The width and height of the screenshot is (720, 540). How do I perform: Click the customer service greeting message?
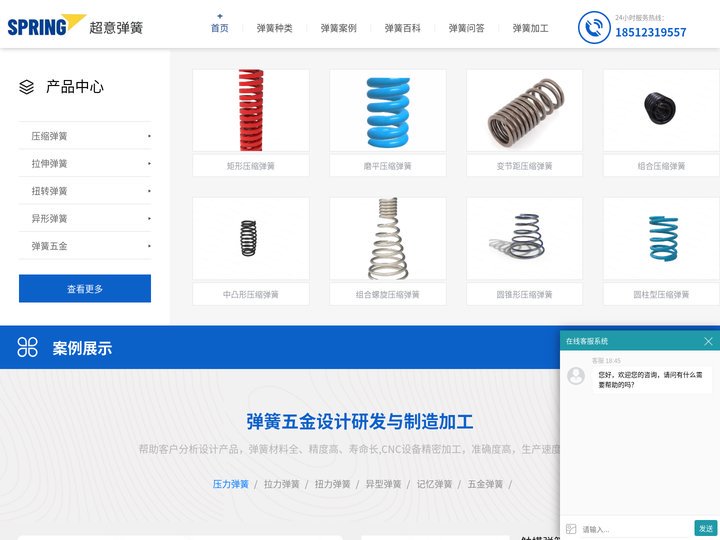click(650, 380)
